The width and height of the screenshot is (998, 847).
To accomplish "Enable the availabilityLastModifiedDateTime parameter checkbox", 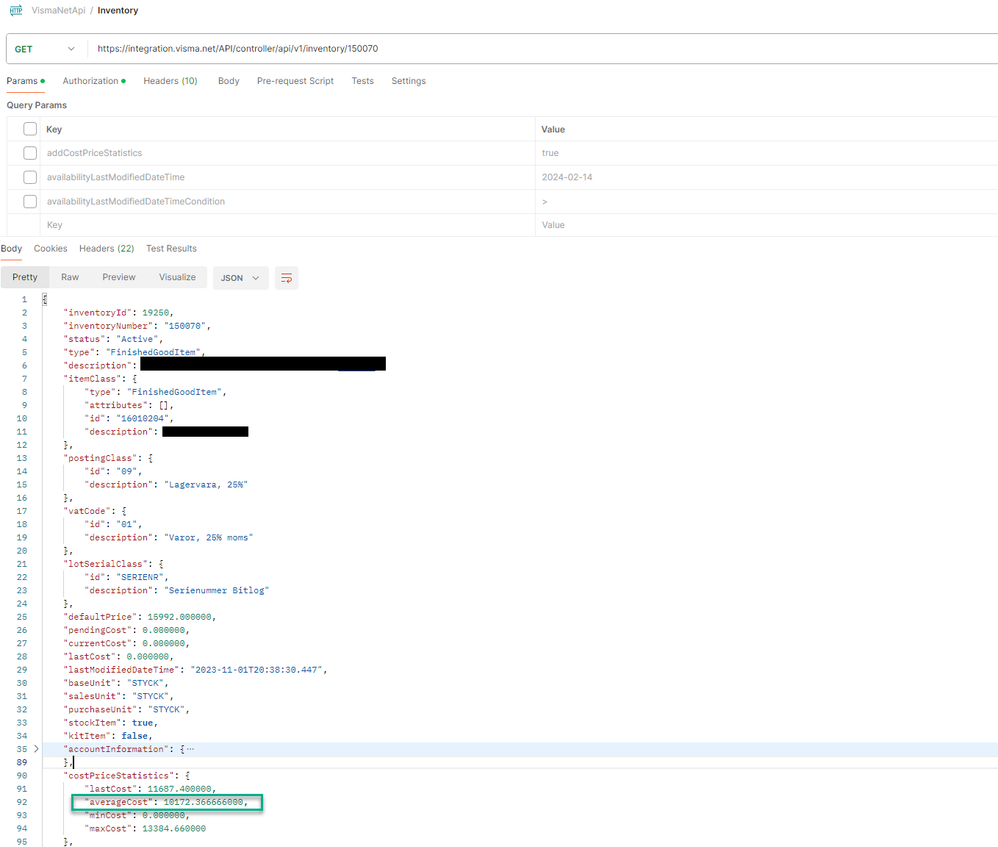I will click(x=30, y=178).
